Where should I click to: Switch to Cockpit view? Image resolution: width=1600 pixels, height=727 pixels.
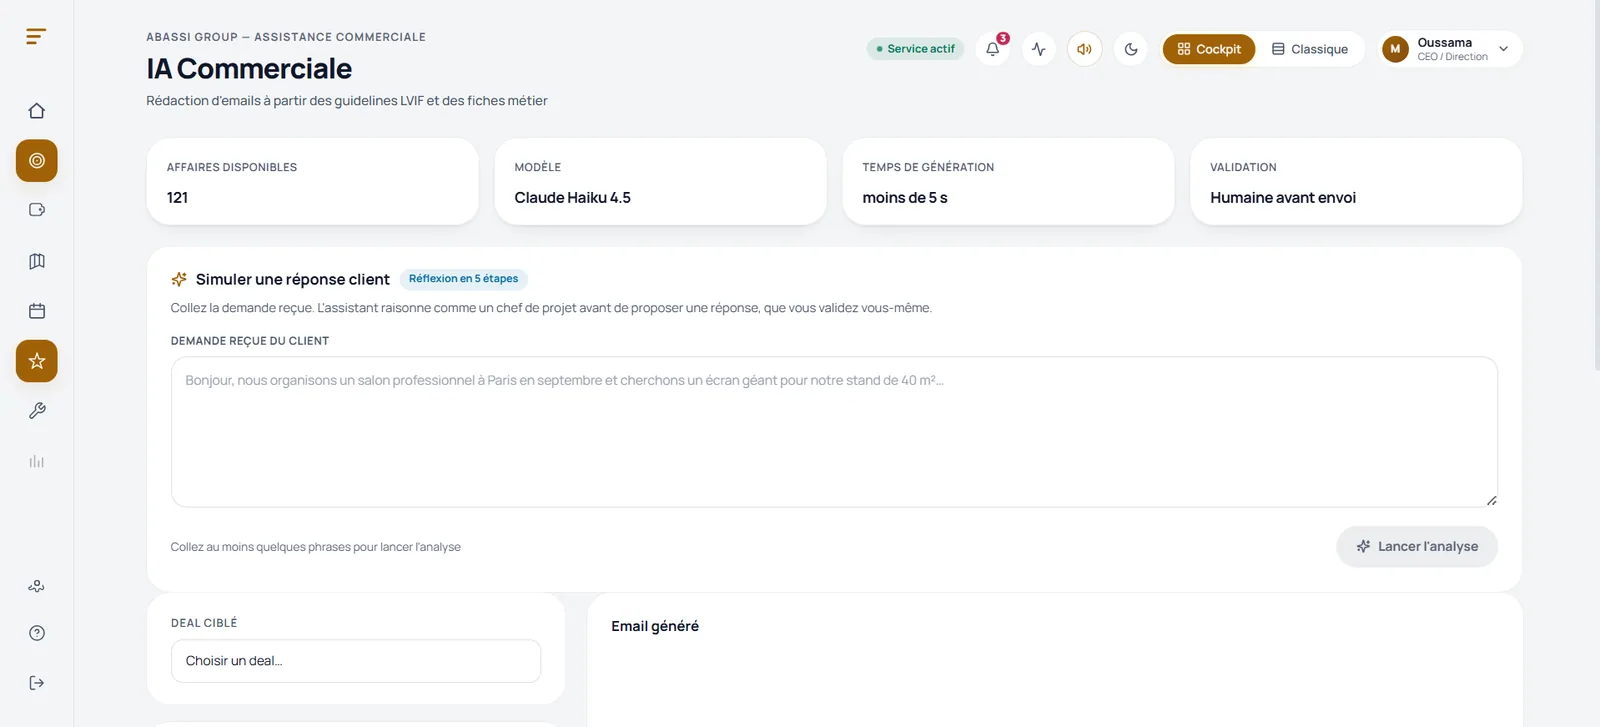tap(1209, 49)
